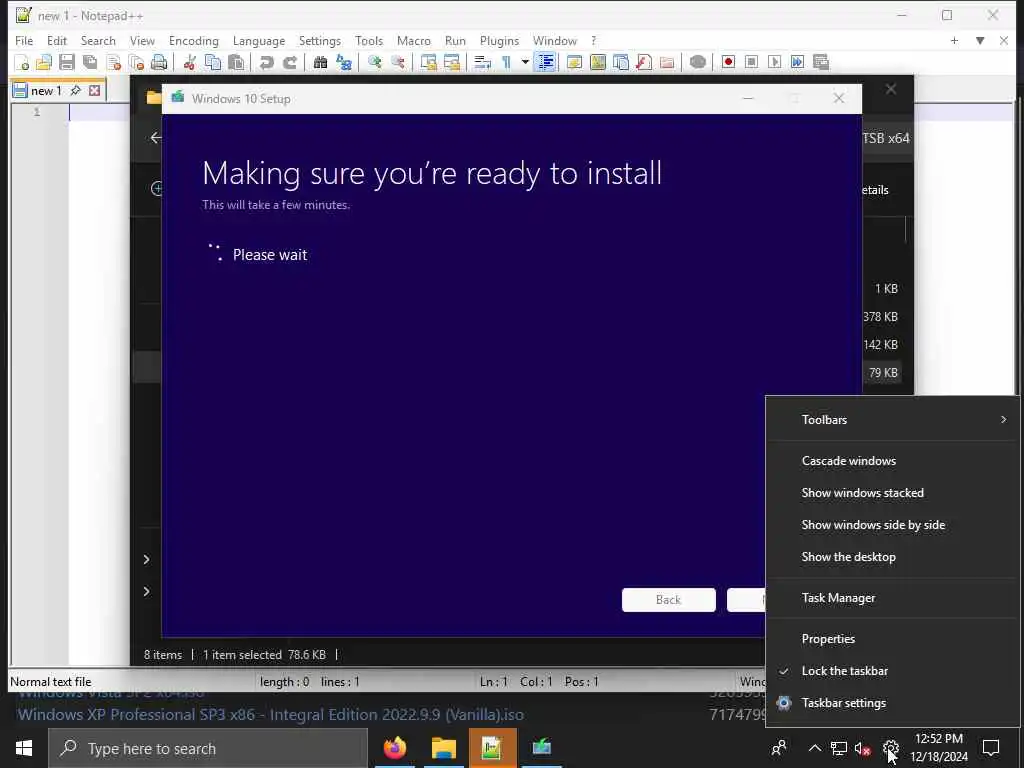The width and height of the screenshot is (1024, 768).
Task: Toggle the highlighted Indent guide icon
Action: [545, 63]
